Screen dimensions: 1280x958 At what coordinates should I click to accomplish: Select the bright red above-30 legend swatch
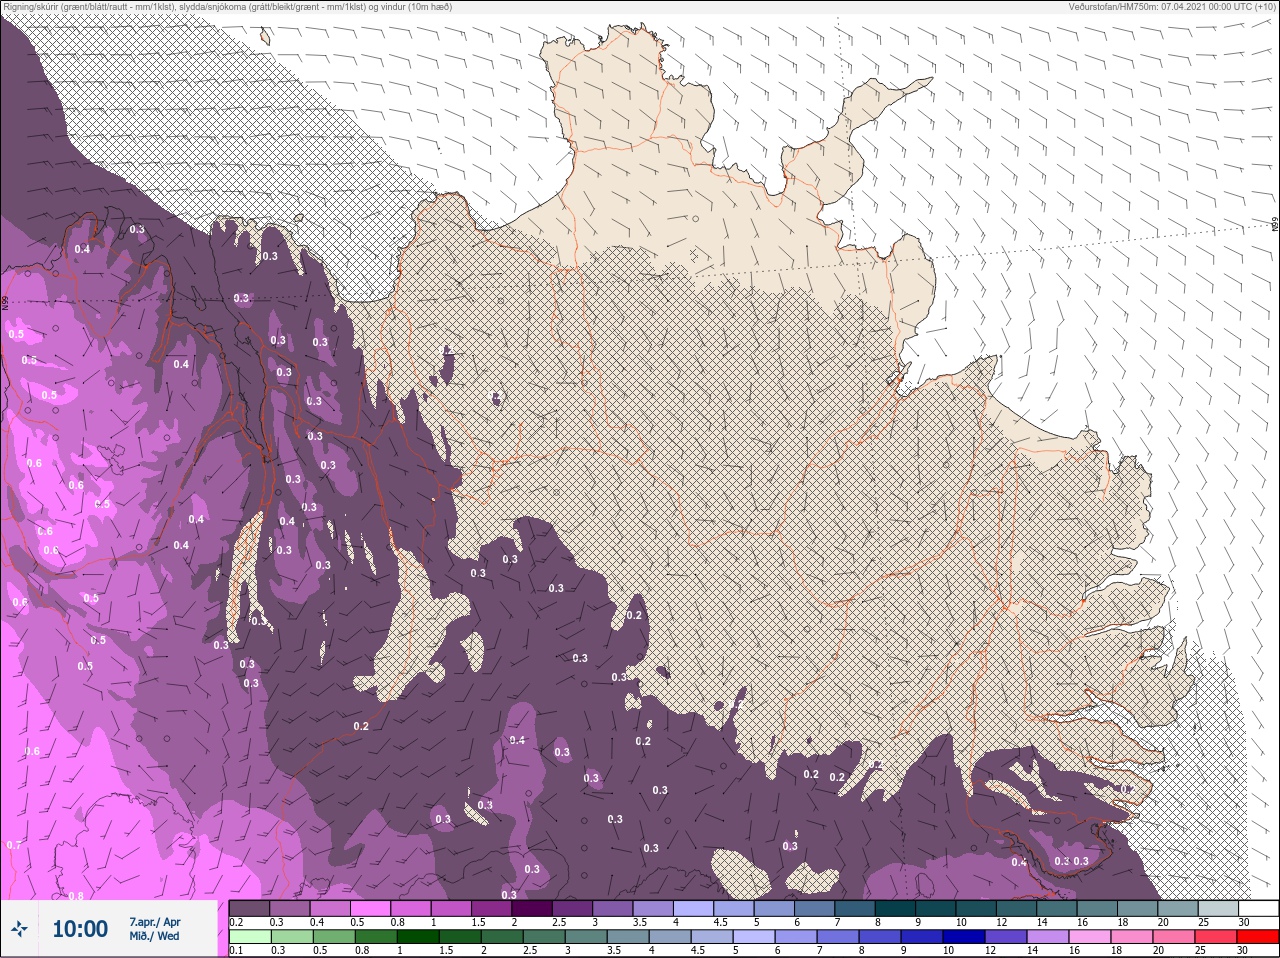point(1257,937)
